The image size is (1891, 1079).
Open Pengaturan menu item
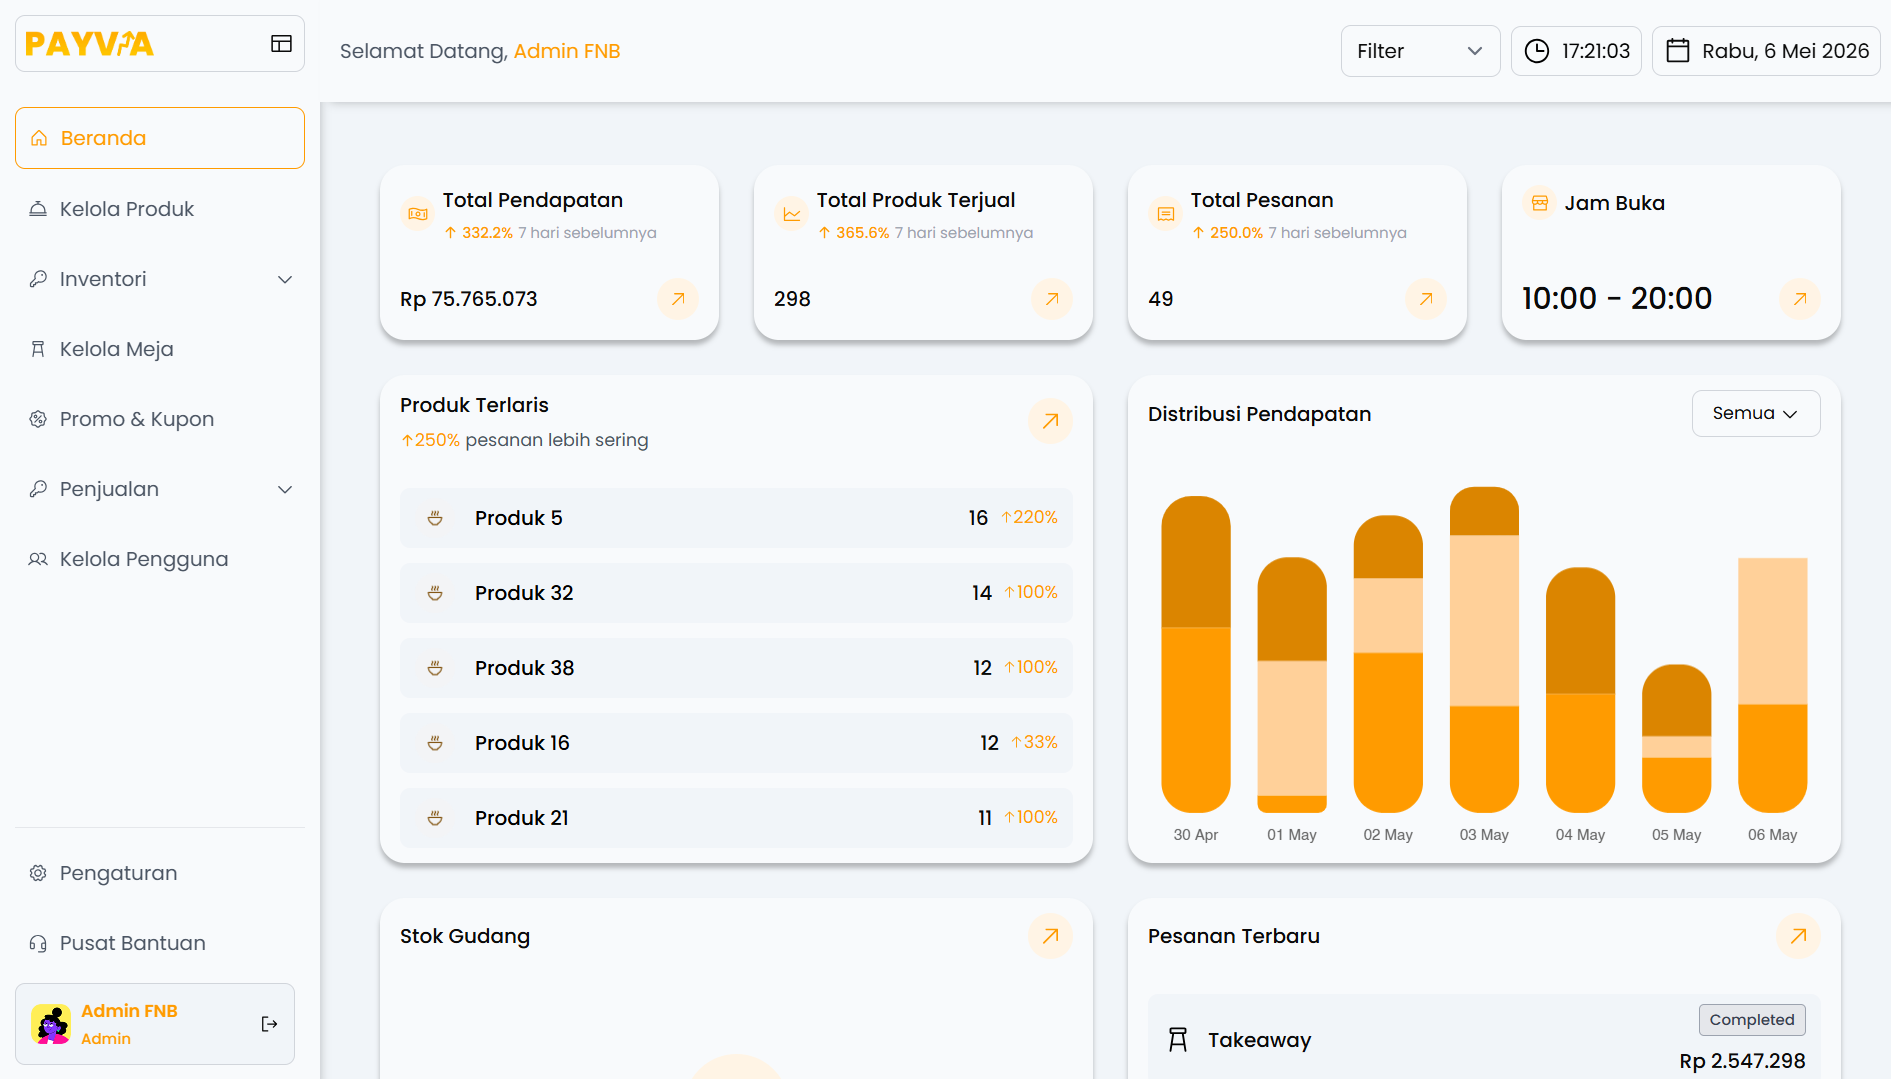coord(160,873)
